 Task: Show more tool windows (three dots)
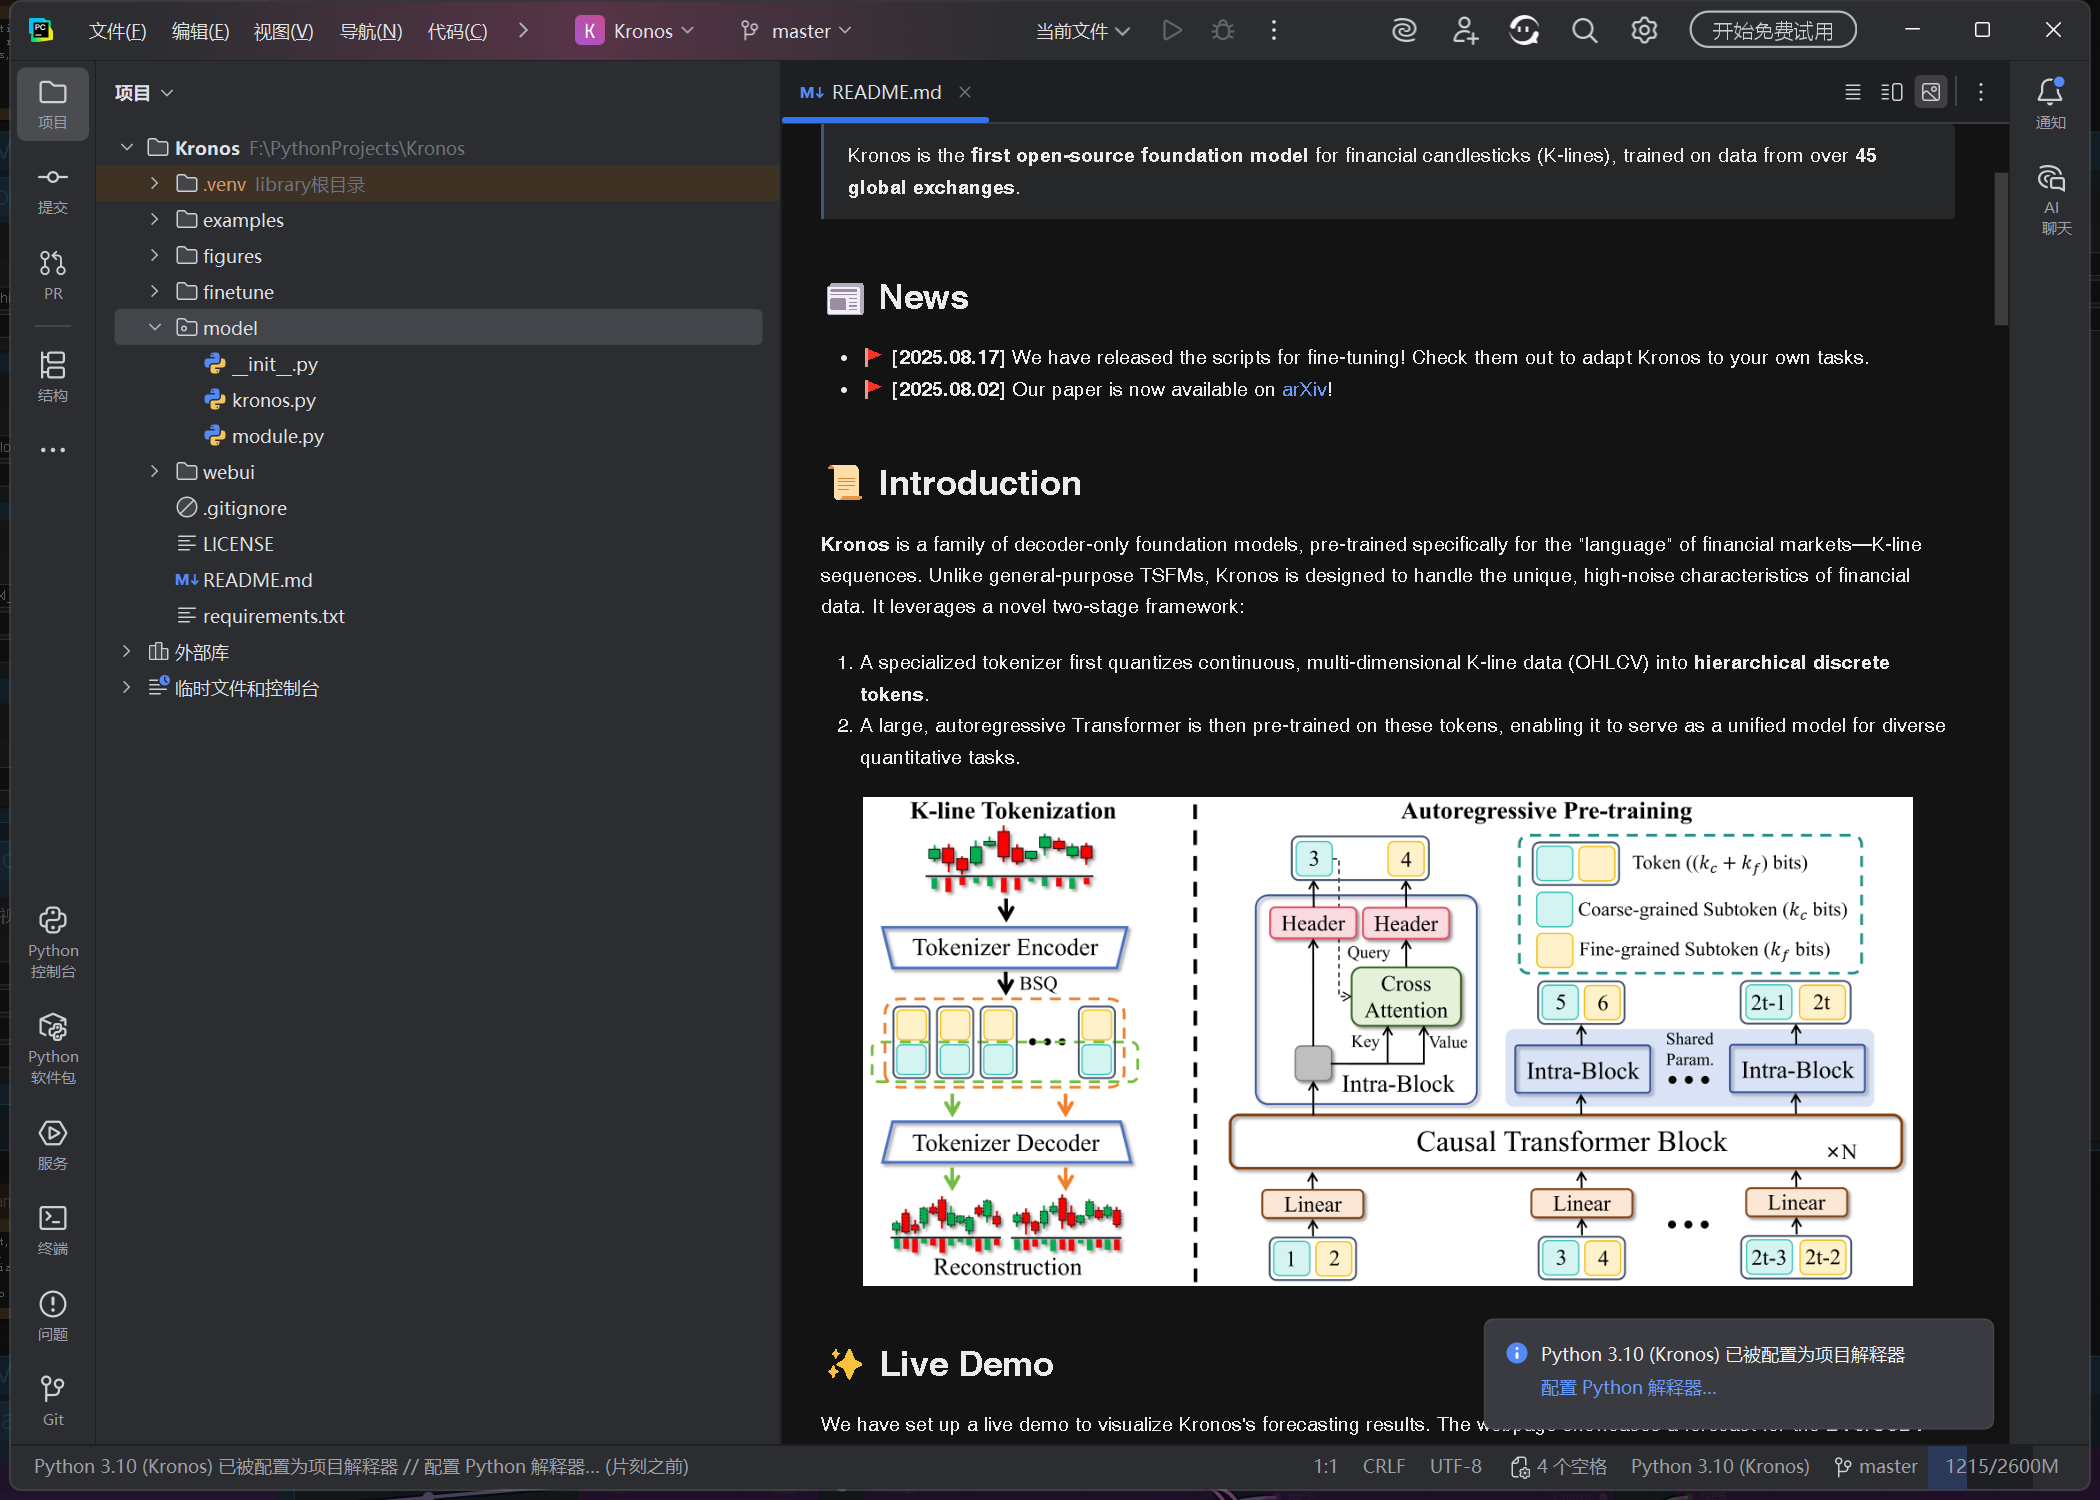[53, 450]
